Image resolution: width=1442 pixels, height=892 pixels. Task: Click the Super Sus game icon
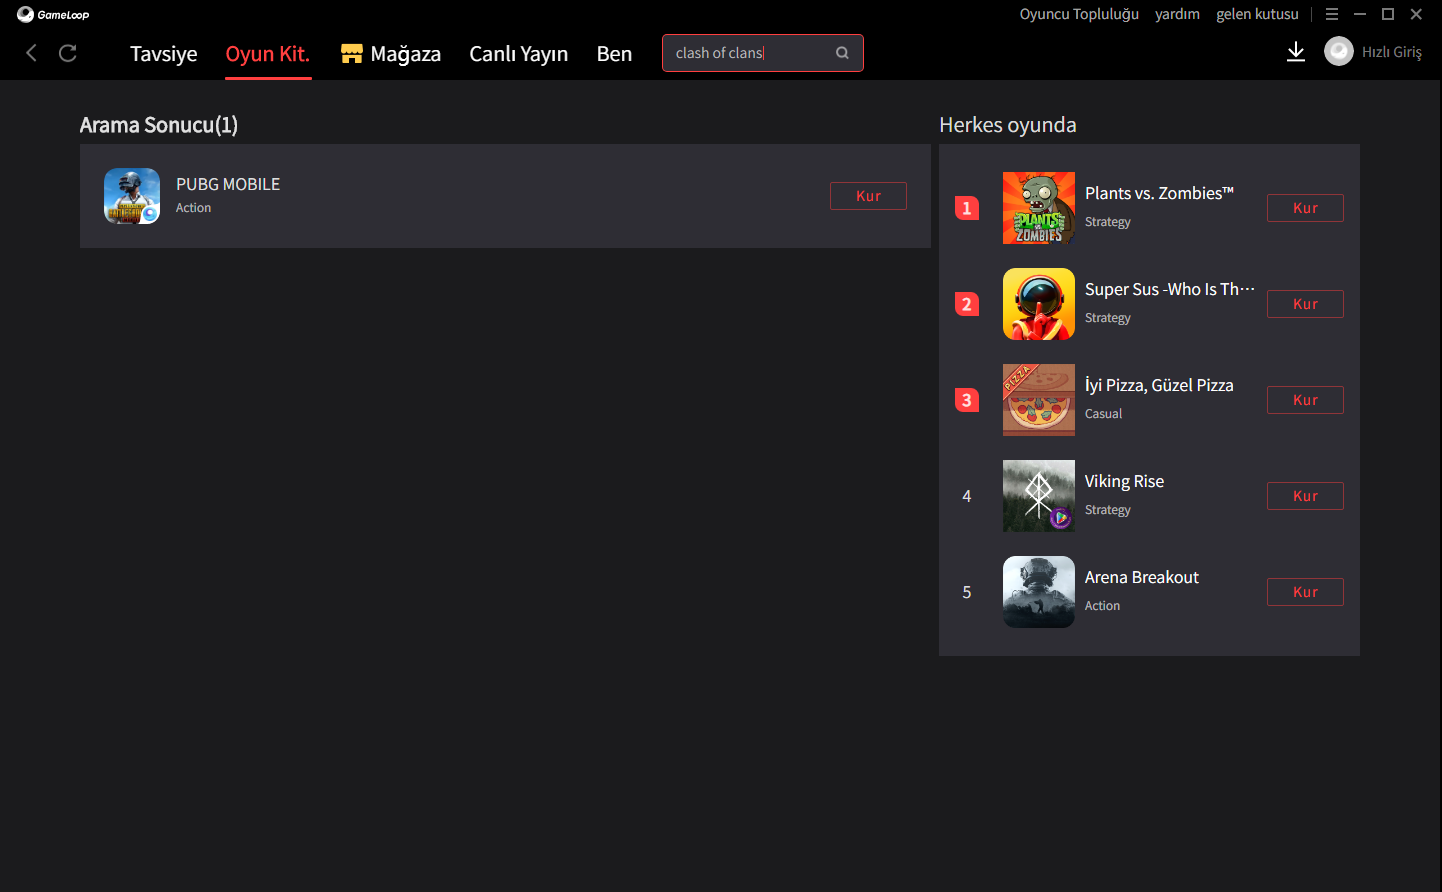tap(1039, 304)
